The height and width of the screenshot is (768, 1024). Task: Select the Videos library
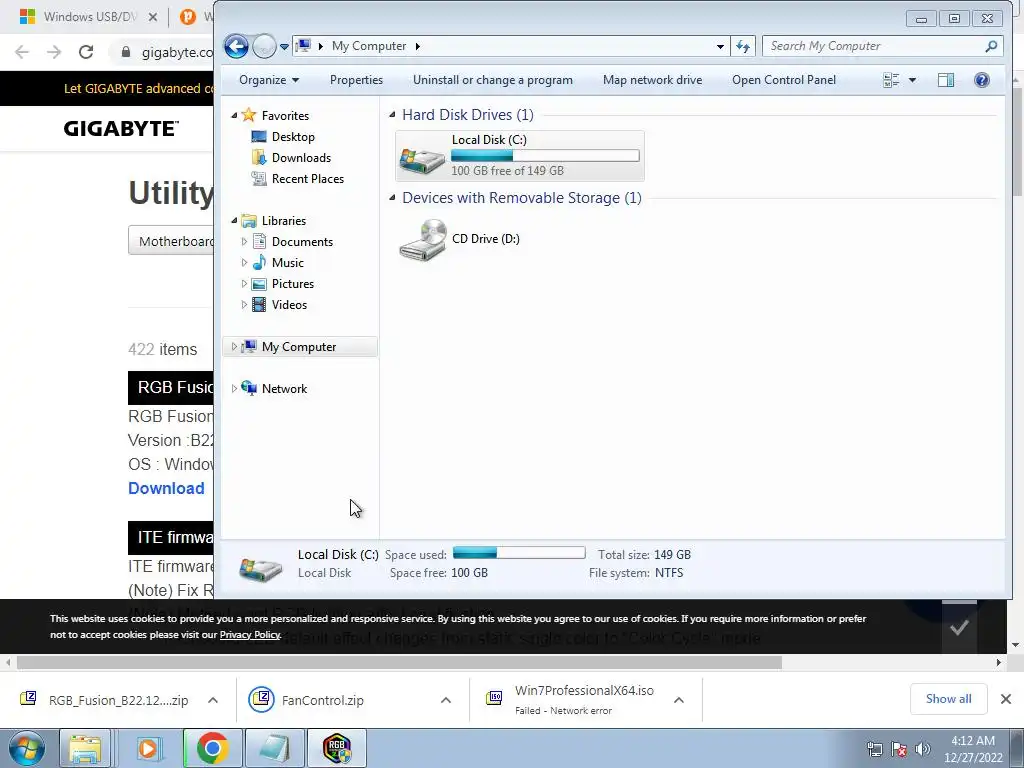(289, 304)
